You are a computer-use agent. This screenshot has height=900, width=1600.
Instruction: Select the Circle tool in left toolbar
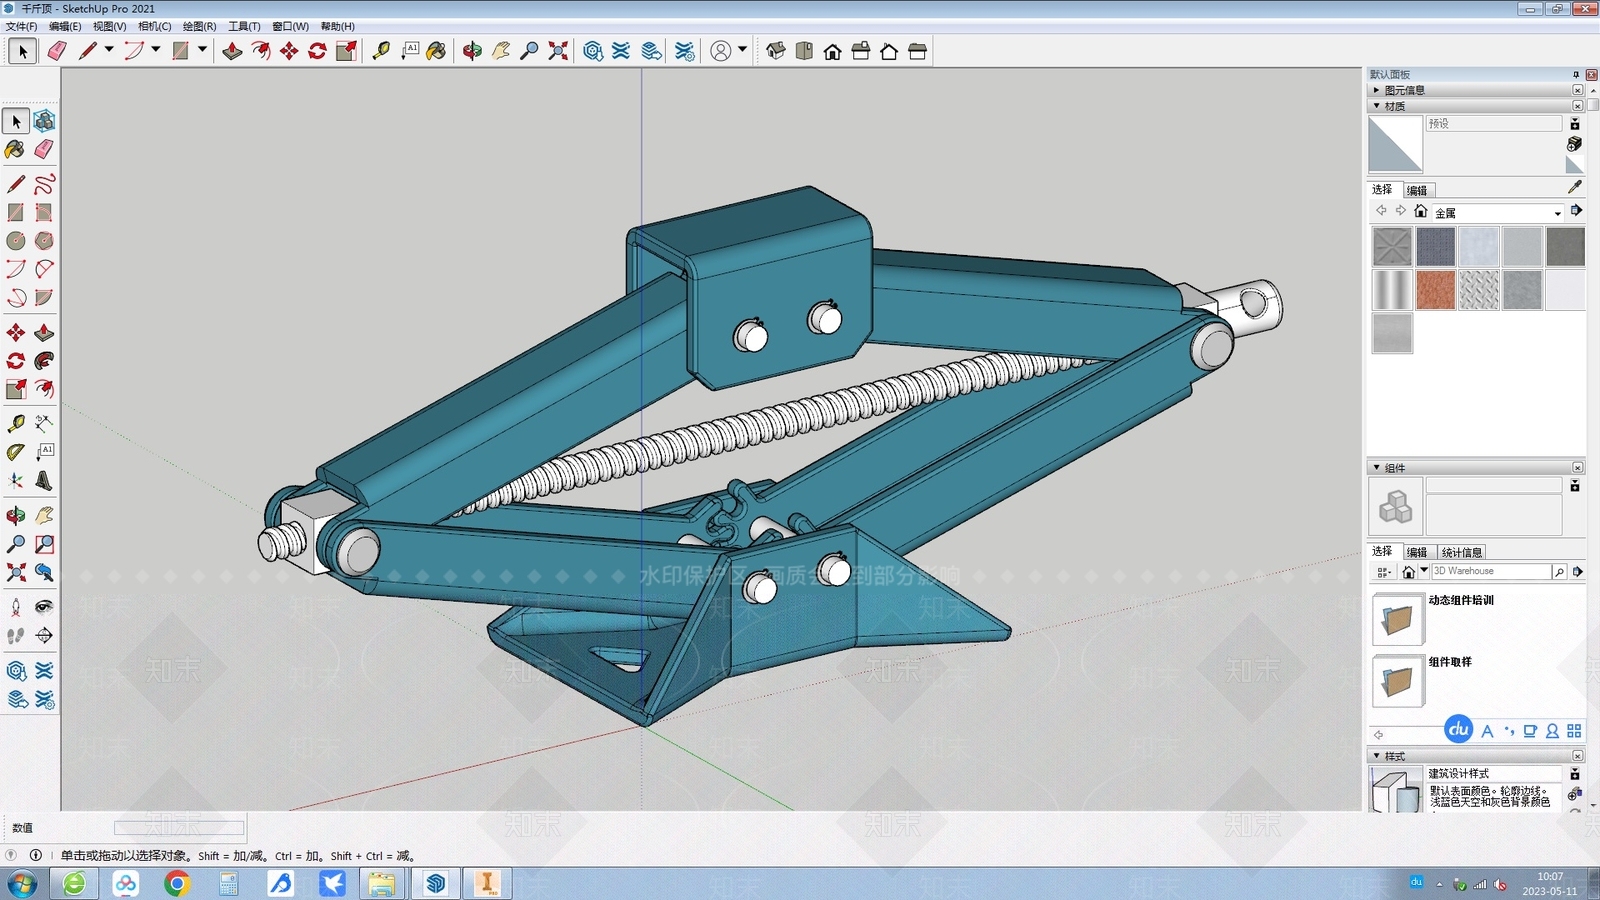point(16,241)
